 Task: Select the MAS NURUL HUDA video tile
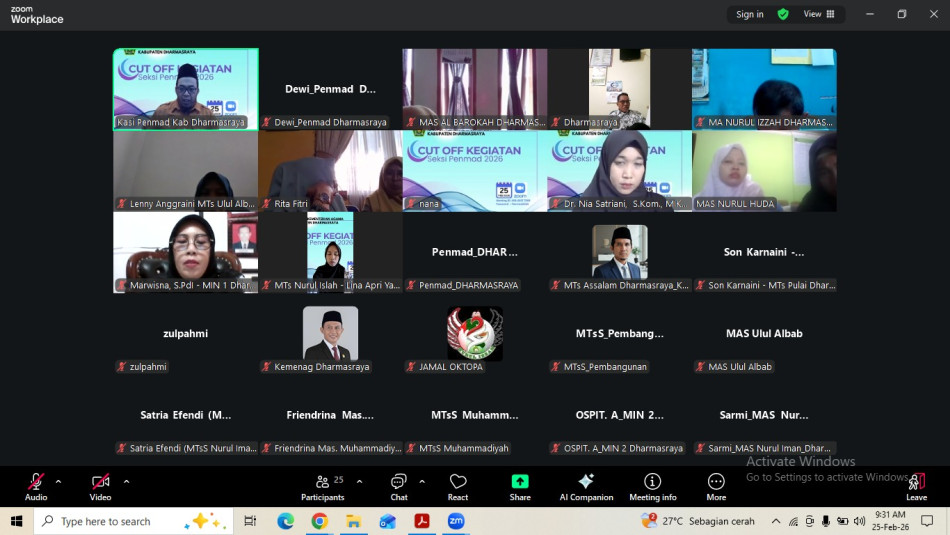[x=764, y=171]
